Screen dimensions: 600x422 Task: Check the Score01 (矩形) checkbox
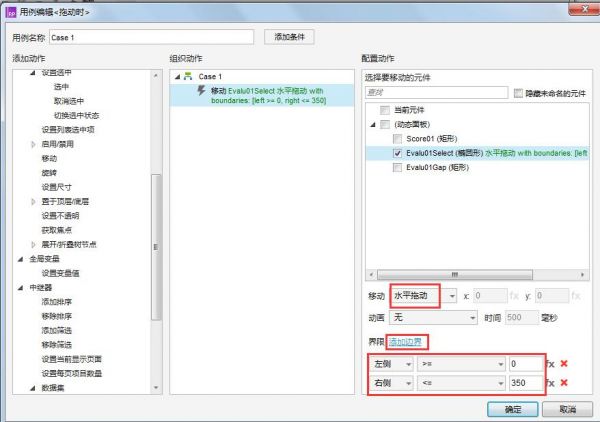pos(397,139)
